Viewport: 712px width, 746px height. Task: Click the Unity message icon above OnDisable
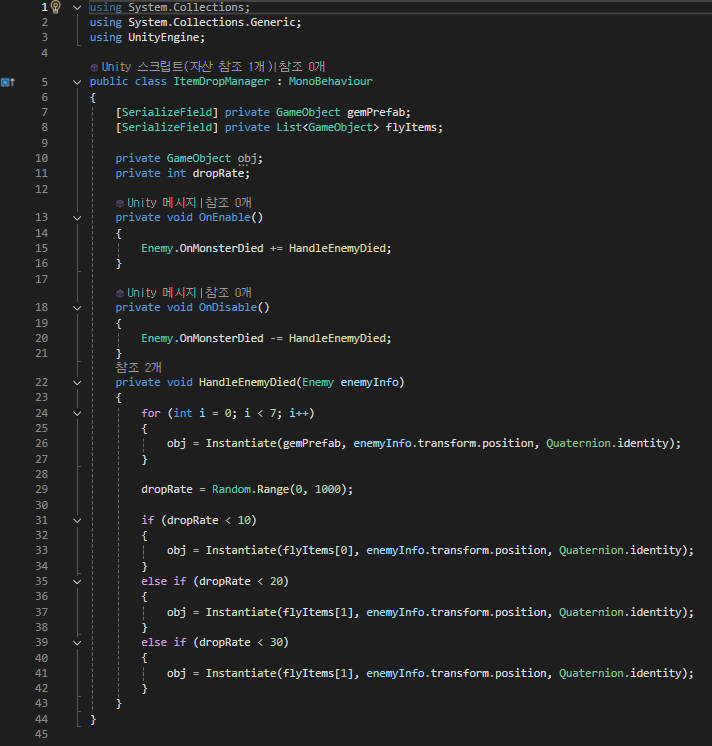pos(120,294)
